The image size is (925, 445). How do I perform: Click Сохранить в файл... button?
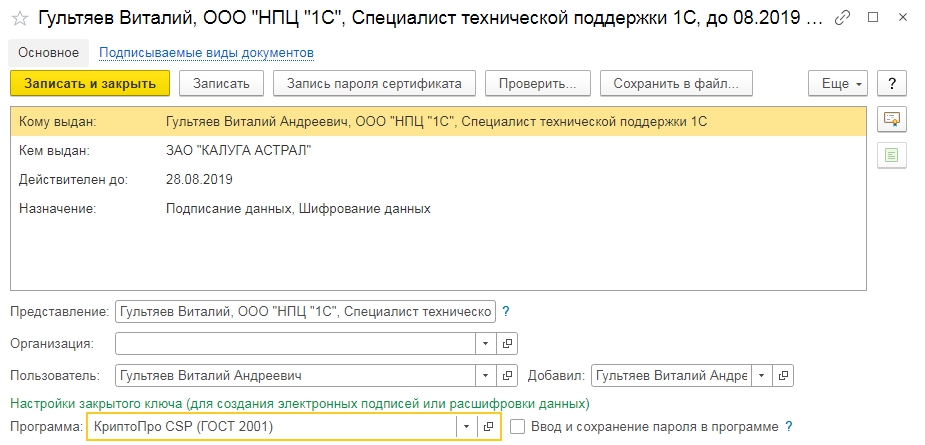(x=676, y=83)
